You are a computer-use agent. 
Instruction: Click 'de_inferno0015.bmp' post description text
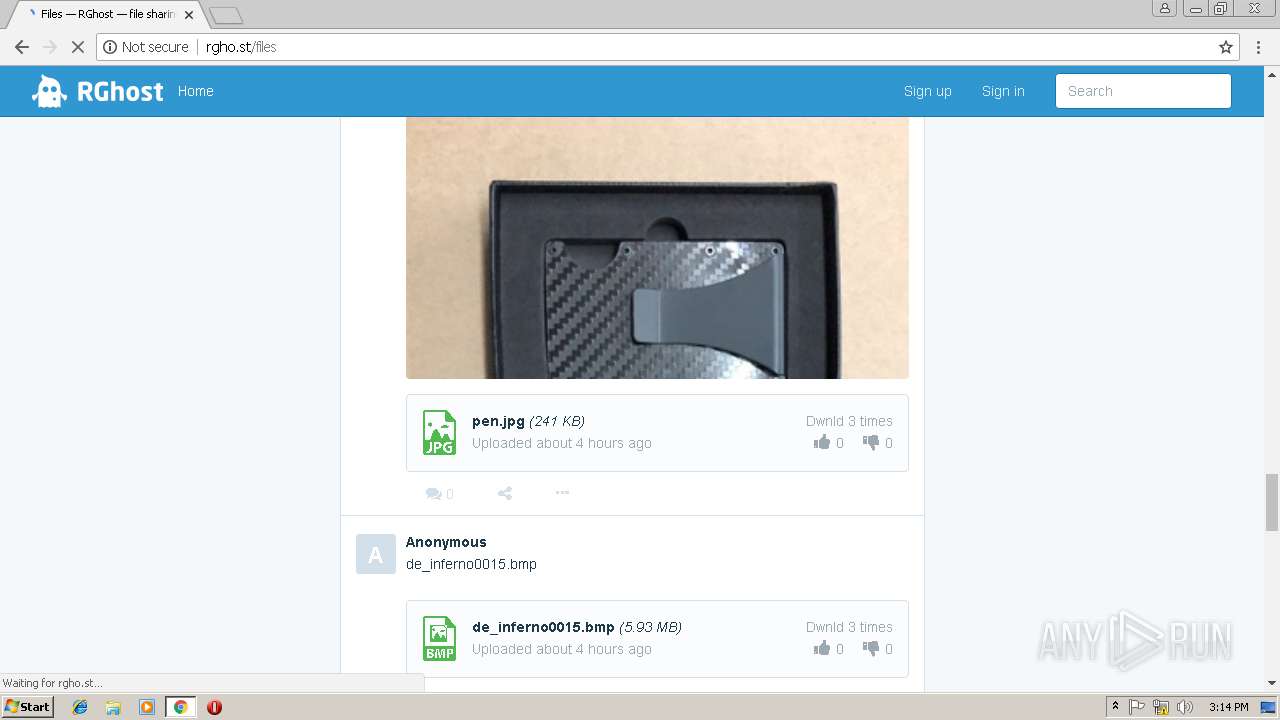coord(471,564)
